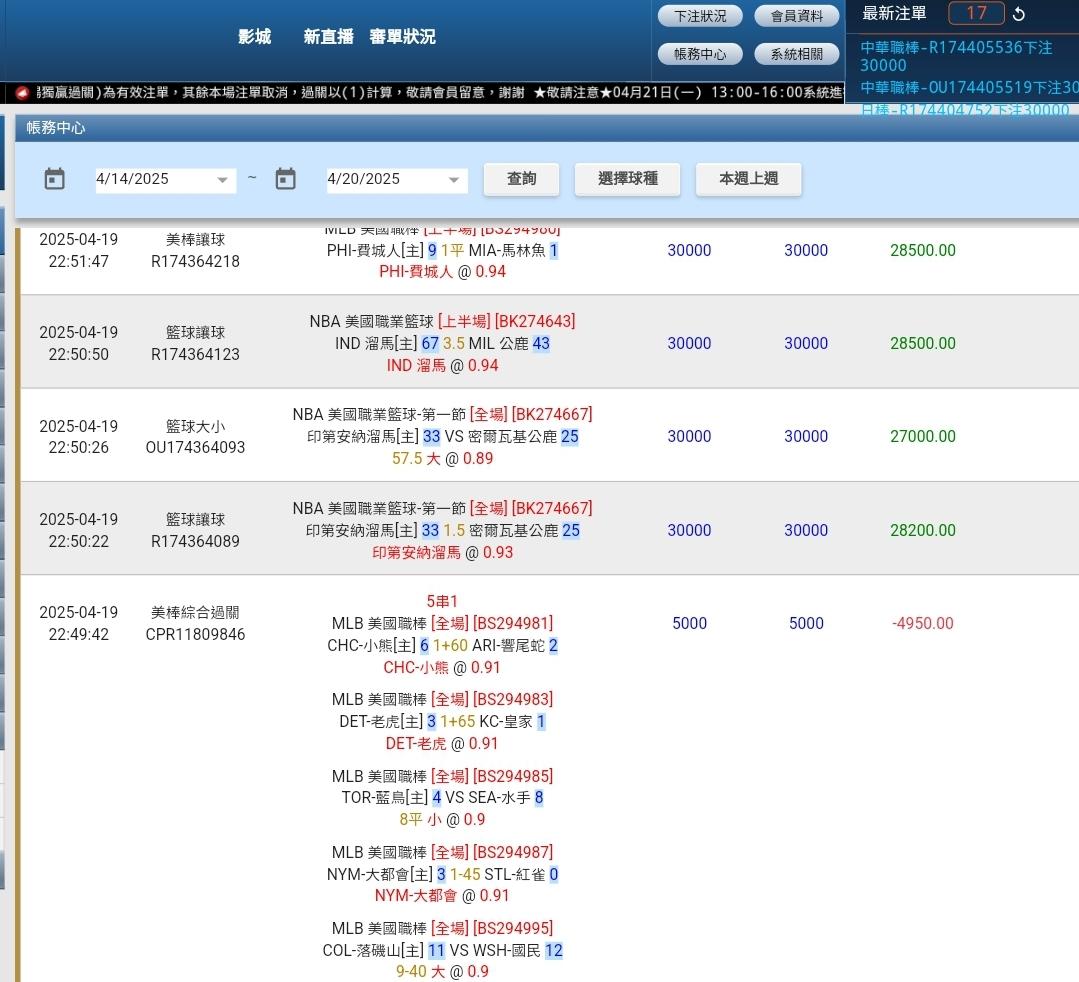The width and height of the screenshot is (1079, 982).
Task: Click the result 28200.00 amount
Action: pyautogui.click(x=923, y=531)
